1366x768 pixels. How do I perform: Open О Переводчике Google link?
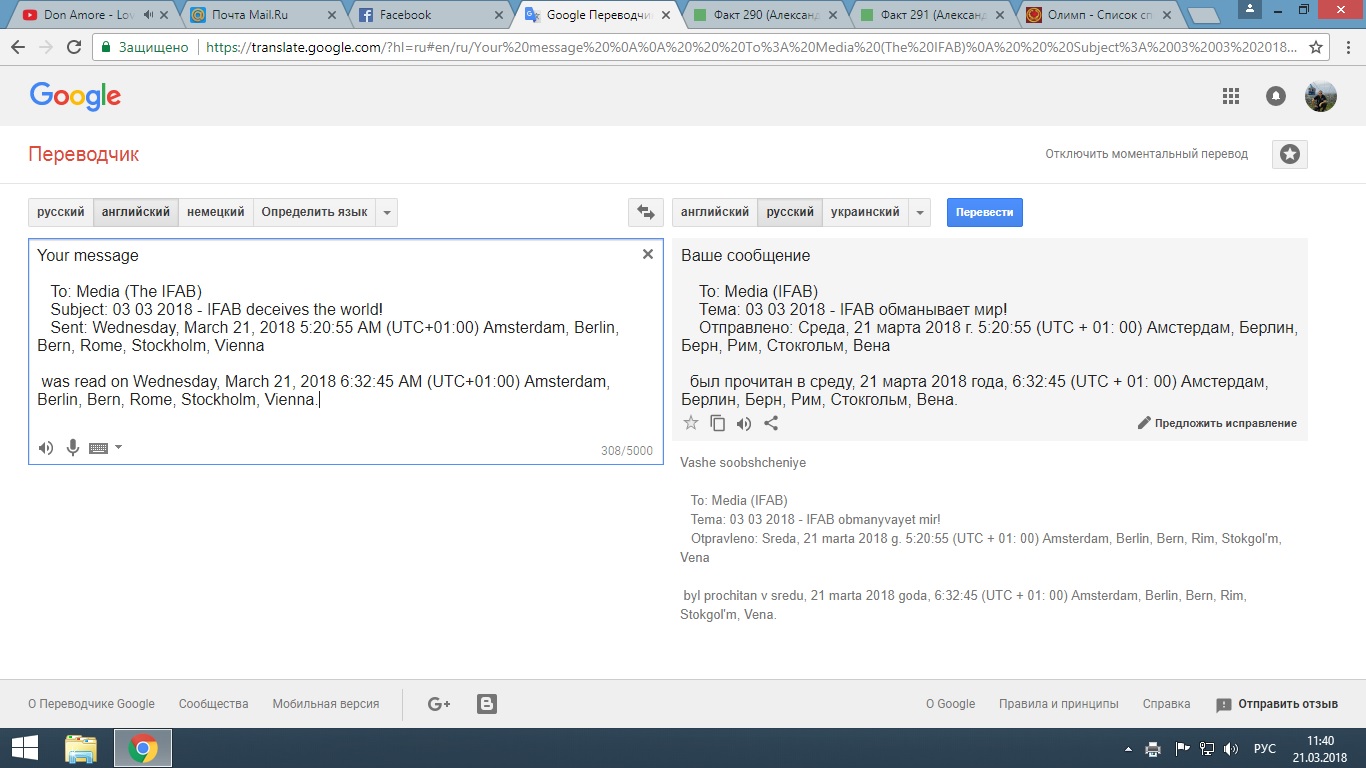point(91,704)
